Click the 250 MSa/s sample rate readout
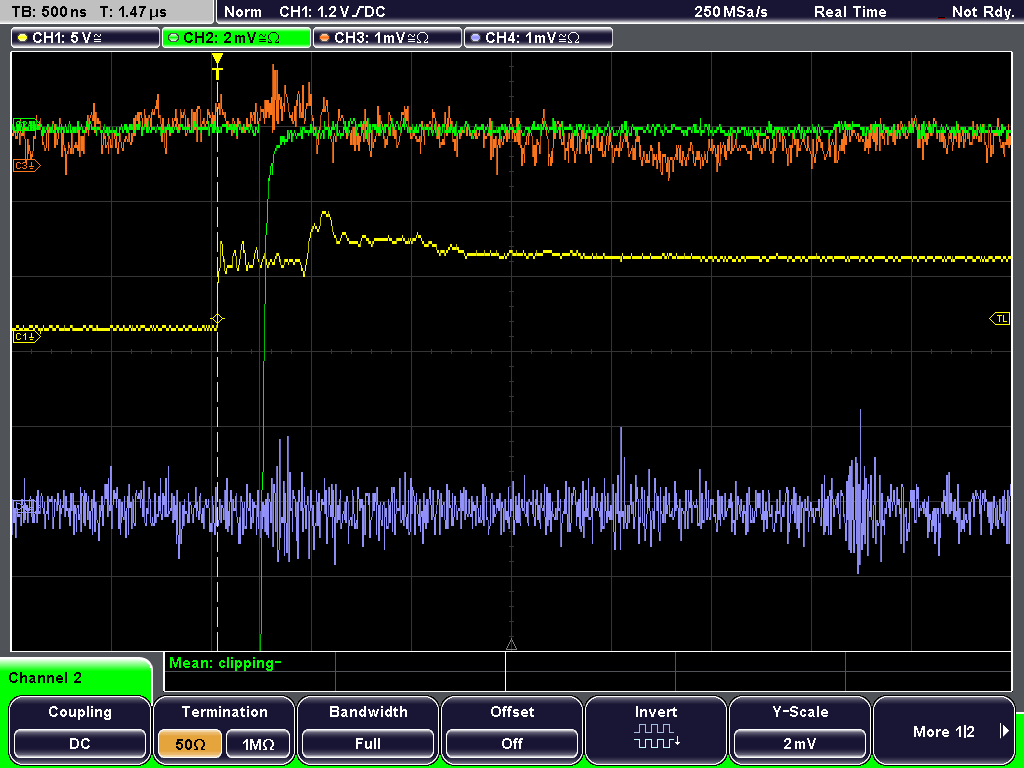1024x768 pixels. (731, 12)
